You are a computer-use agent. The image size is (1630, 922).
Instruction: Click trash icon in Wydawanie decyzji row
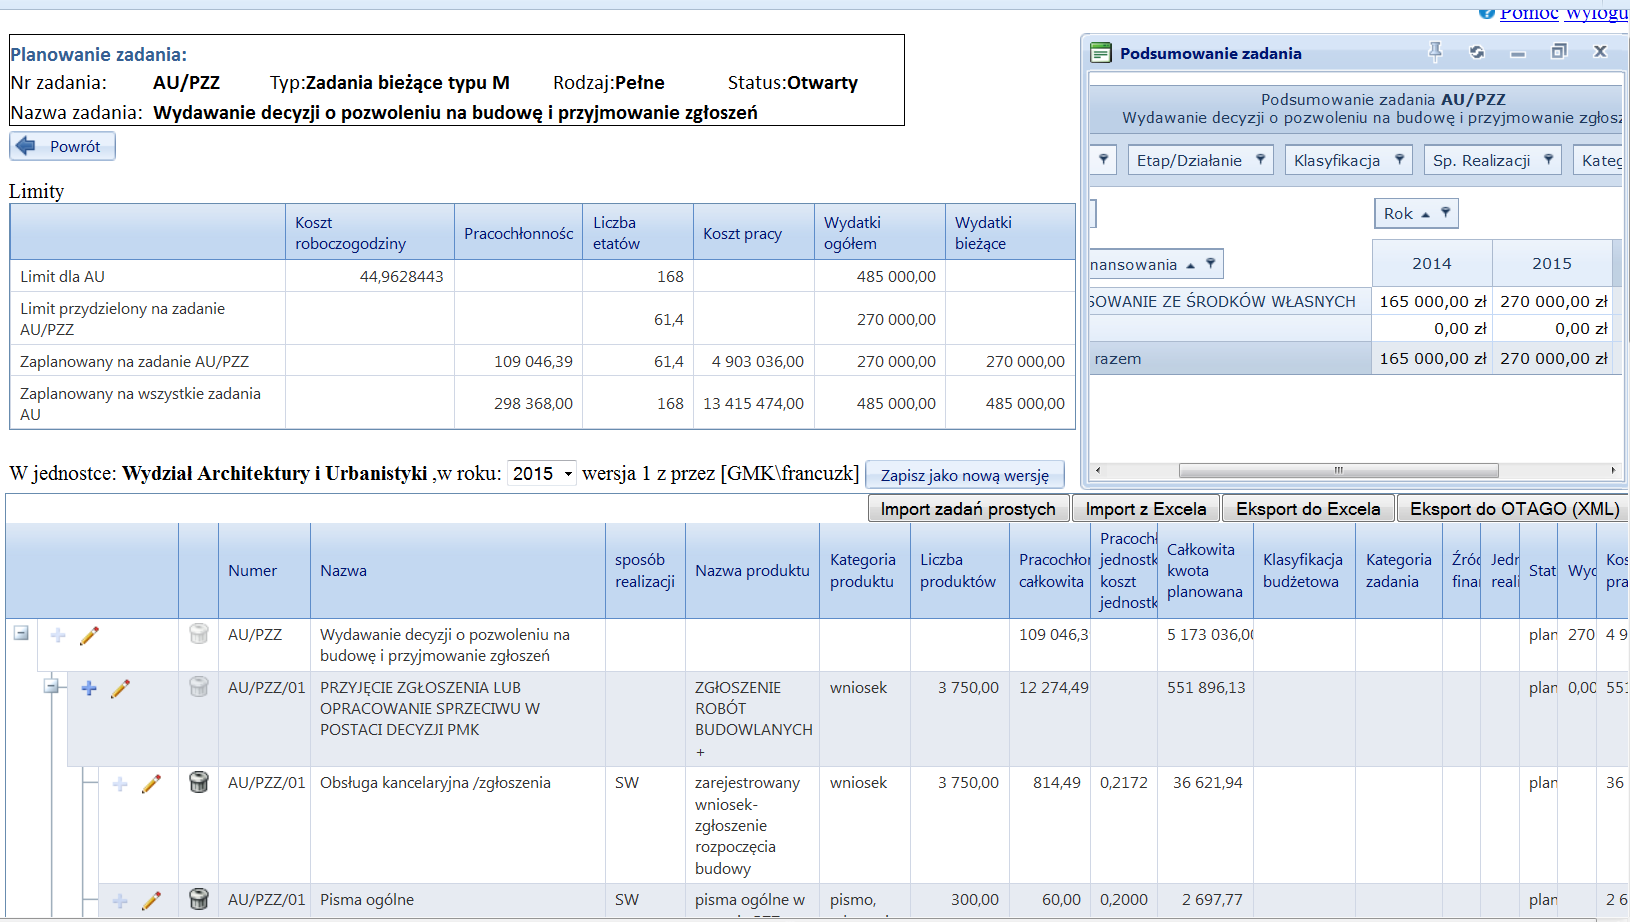(x=199, y=633)
